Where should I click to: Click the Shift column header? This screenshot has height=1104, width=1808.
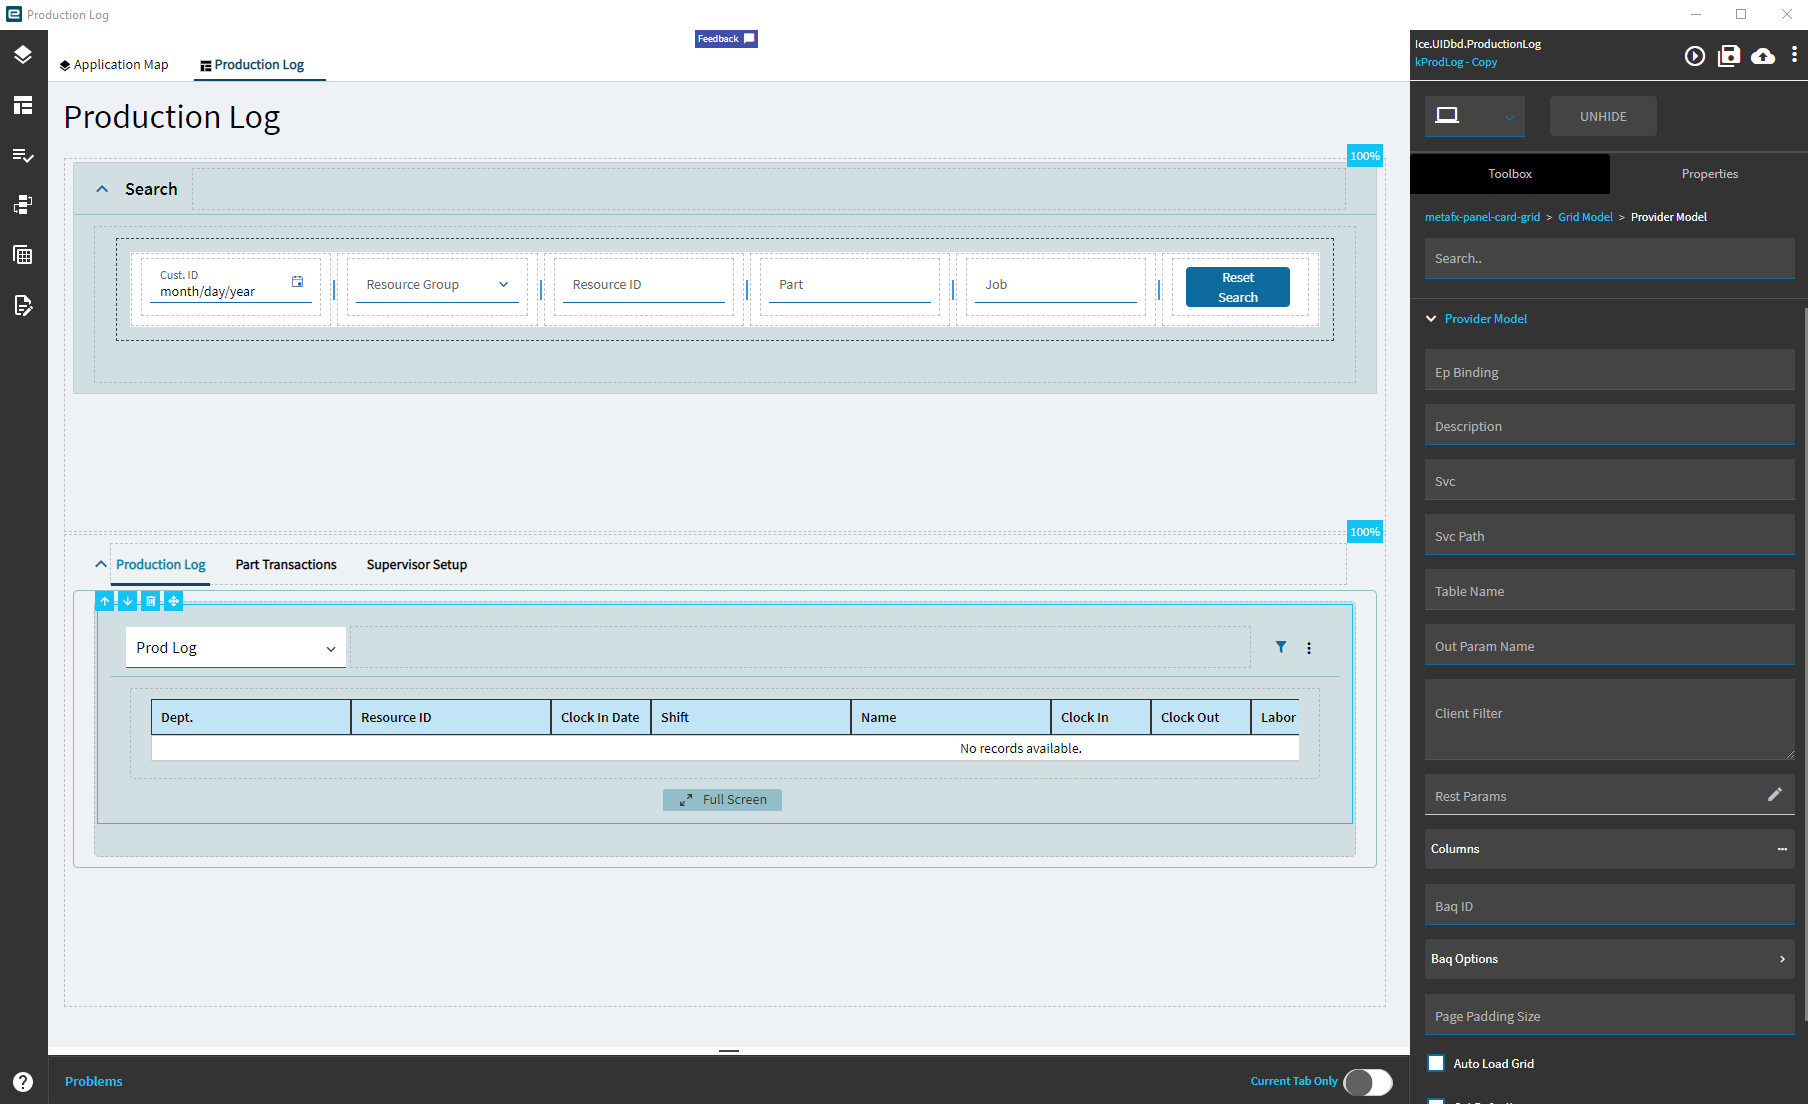coord(750,717)
